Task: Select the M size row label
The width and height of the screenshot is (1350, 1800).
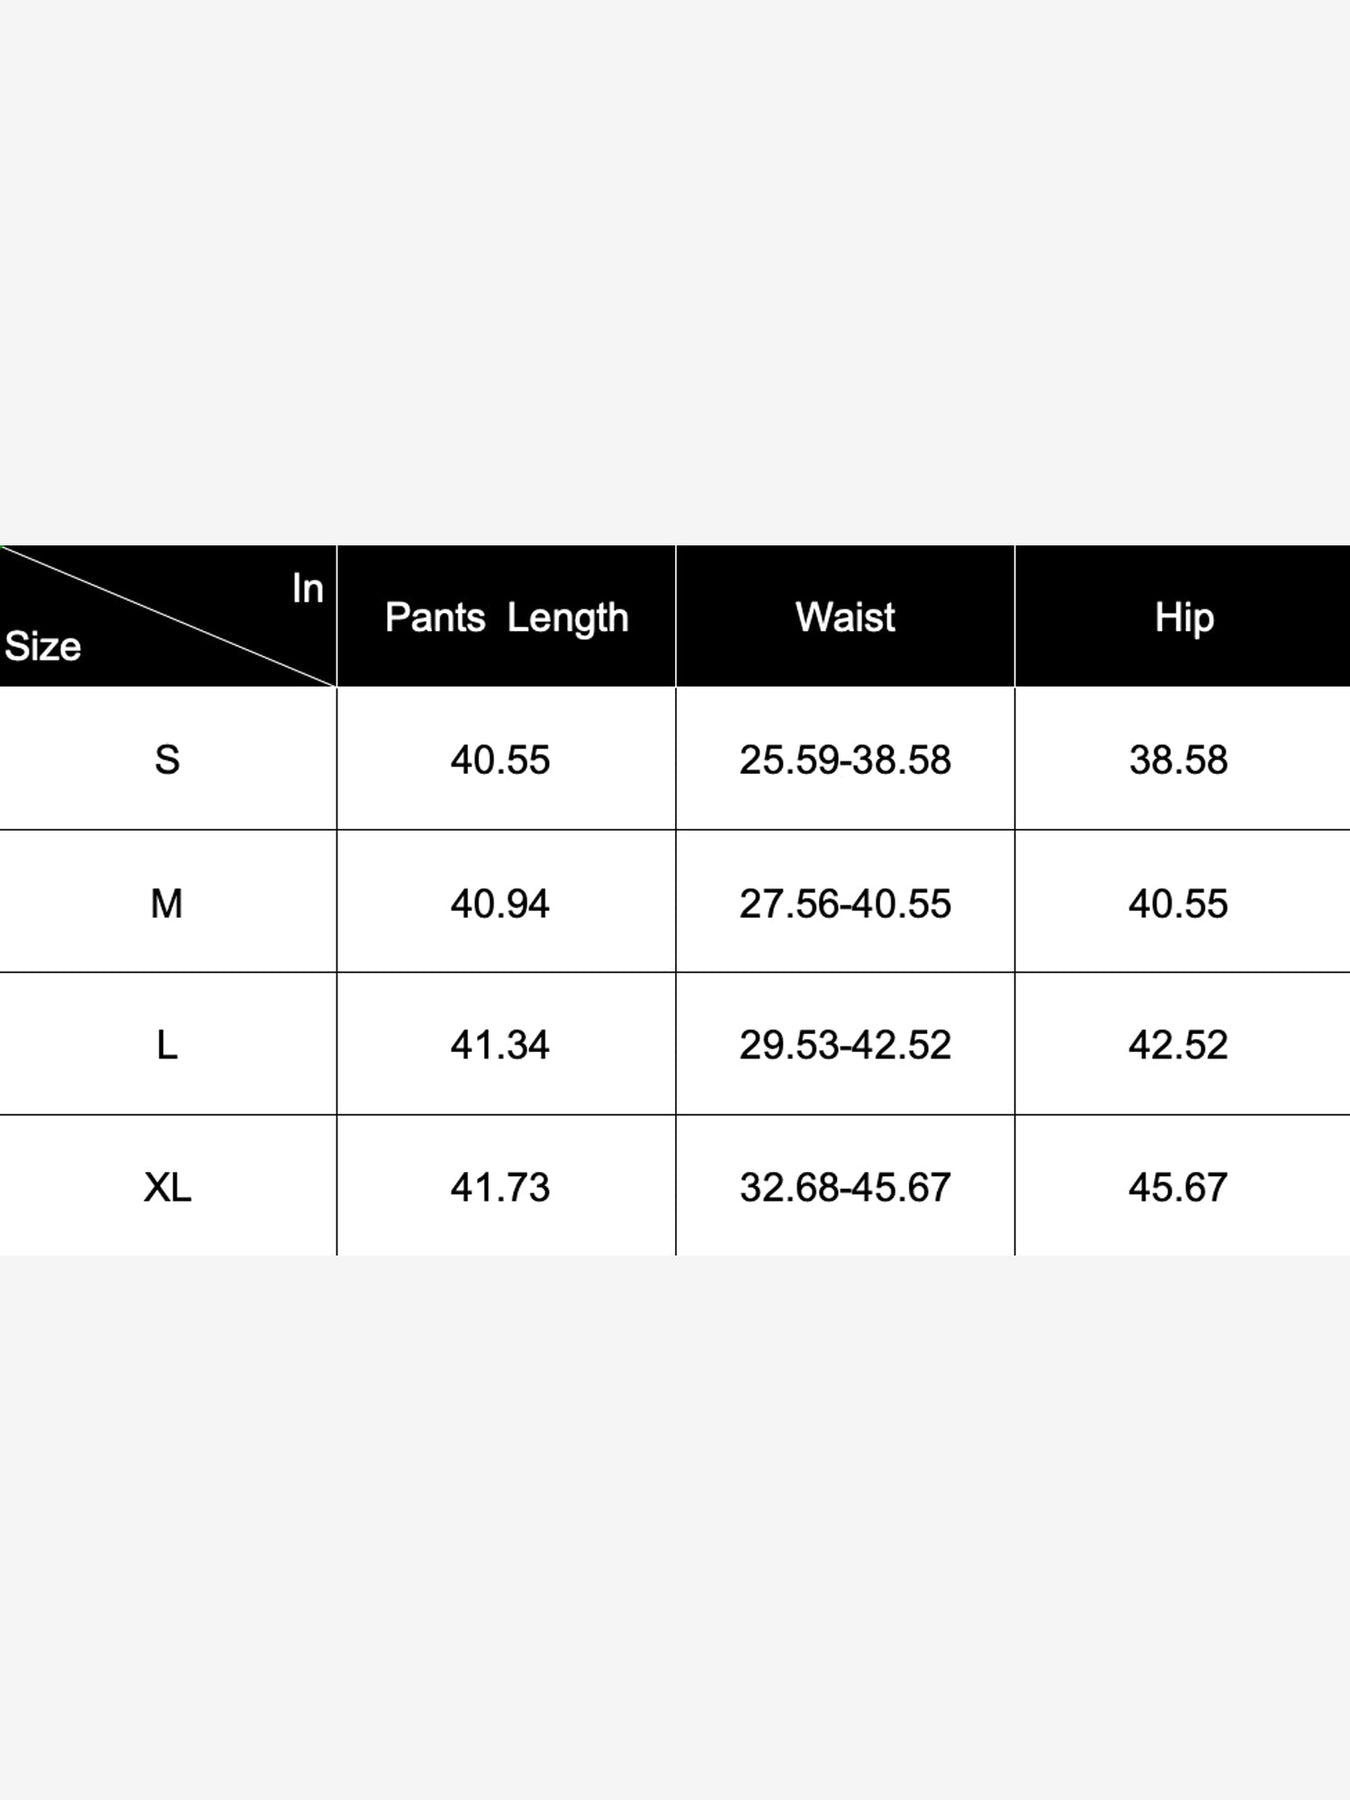Action: 167,904
